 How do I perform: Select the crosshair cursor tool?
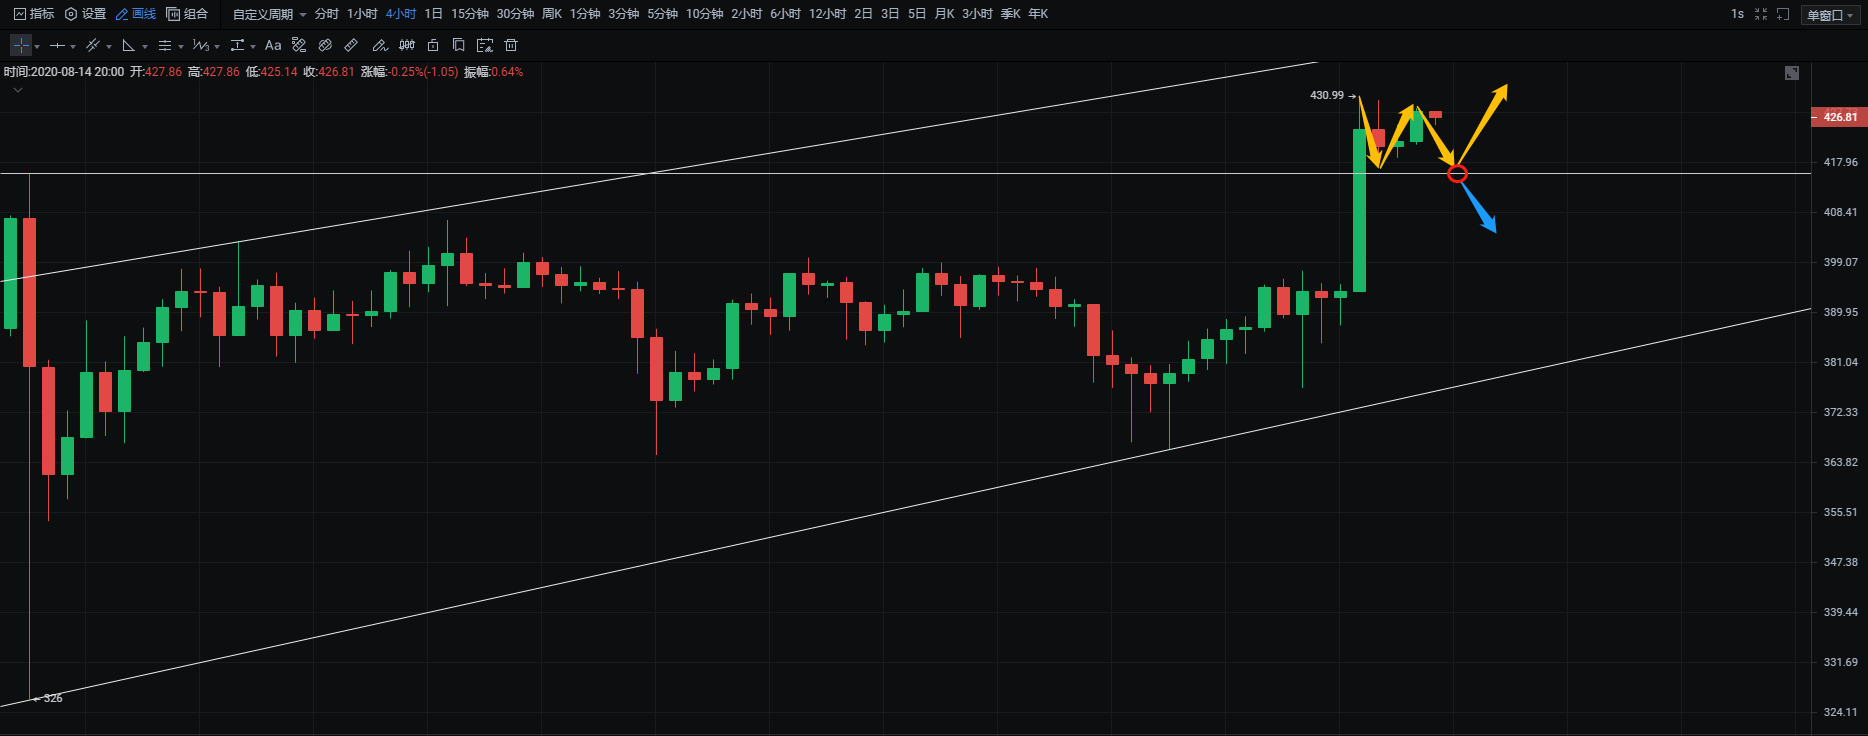pos(21,45)
